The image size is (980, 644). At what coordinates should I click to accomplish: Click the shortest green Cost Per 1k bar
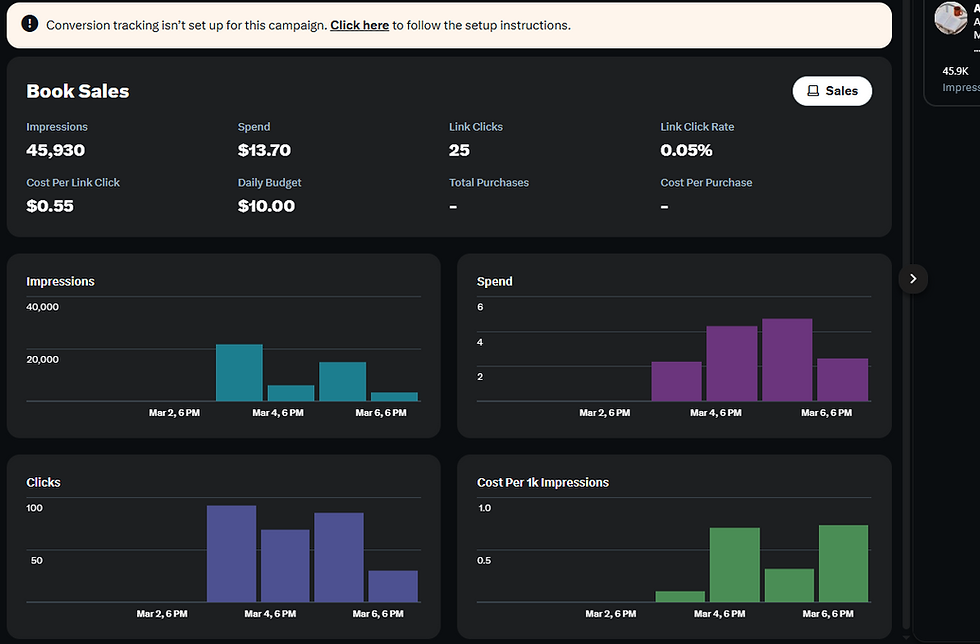pos(680,597)
